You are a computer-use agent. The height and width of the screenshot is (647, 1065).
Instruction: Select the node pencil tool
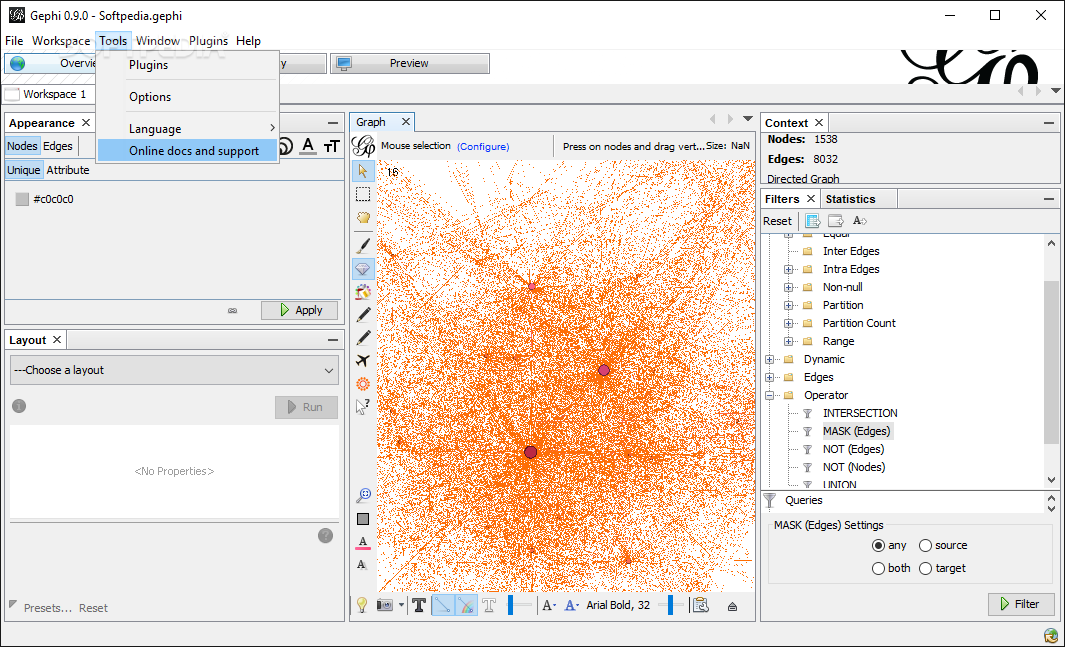363,314
